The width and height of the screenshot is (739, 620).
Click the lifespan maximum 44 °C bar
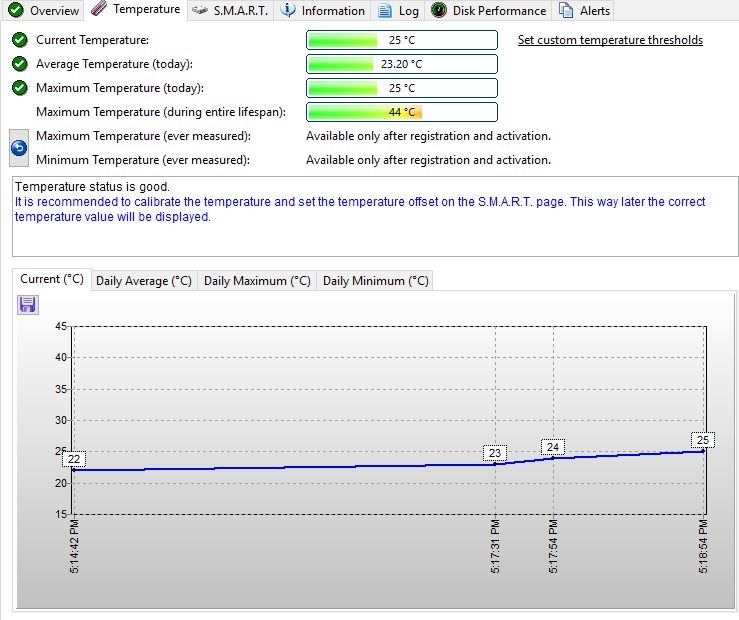tap(401, 112)
